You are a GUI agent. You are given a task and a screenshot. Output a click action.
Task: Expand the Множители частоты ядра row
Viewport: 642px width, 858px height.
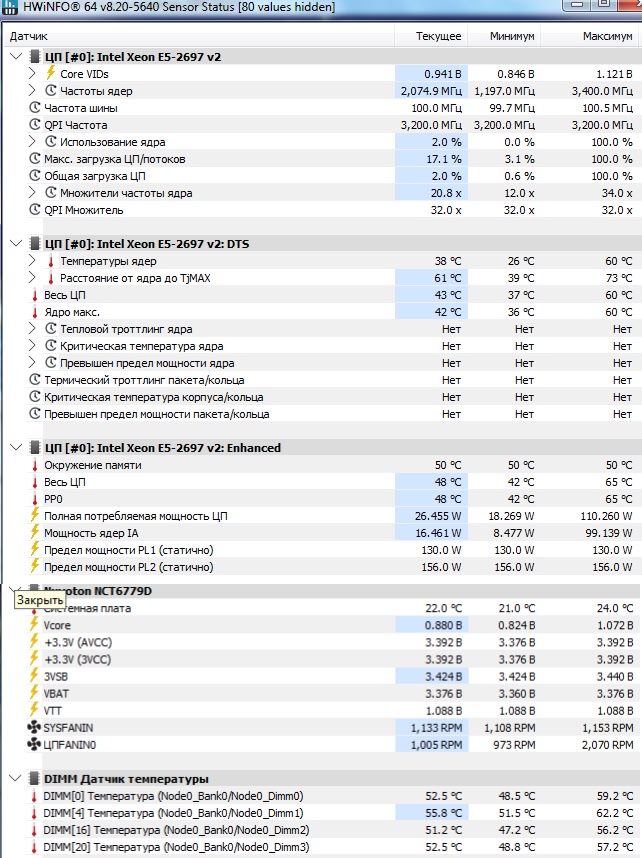pos(32,192)
